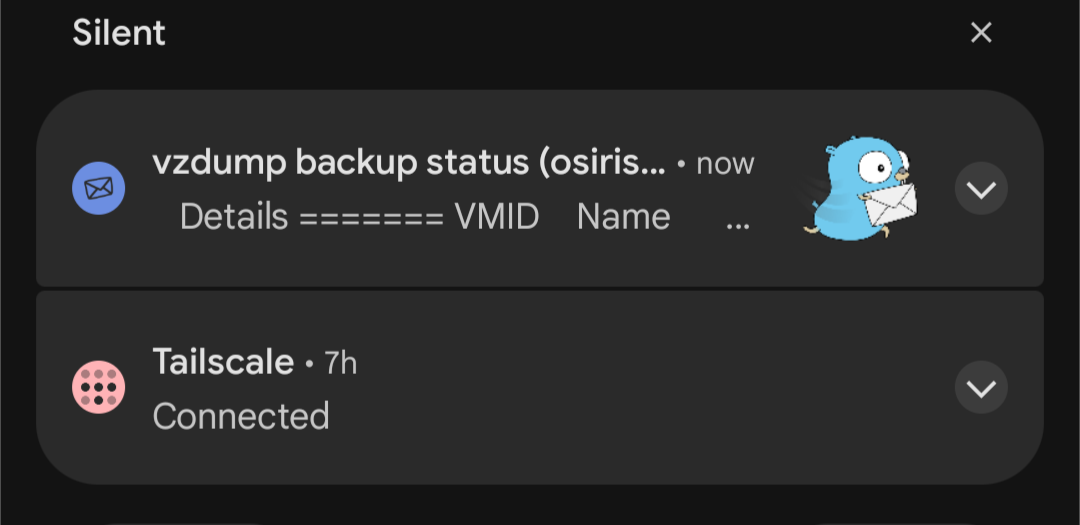Tap the blue envelope mail app icon
This screenshot has height=525, width=1080.
coord(98,188)
